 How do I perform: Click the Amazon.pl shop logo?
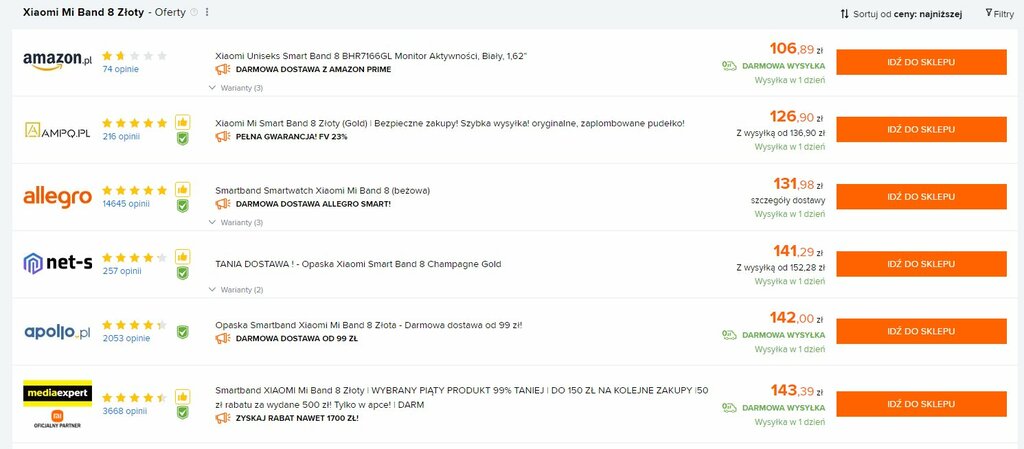(57, 61)
